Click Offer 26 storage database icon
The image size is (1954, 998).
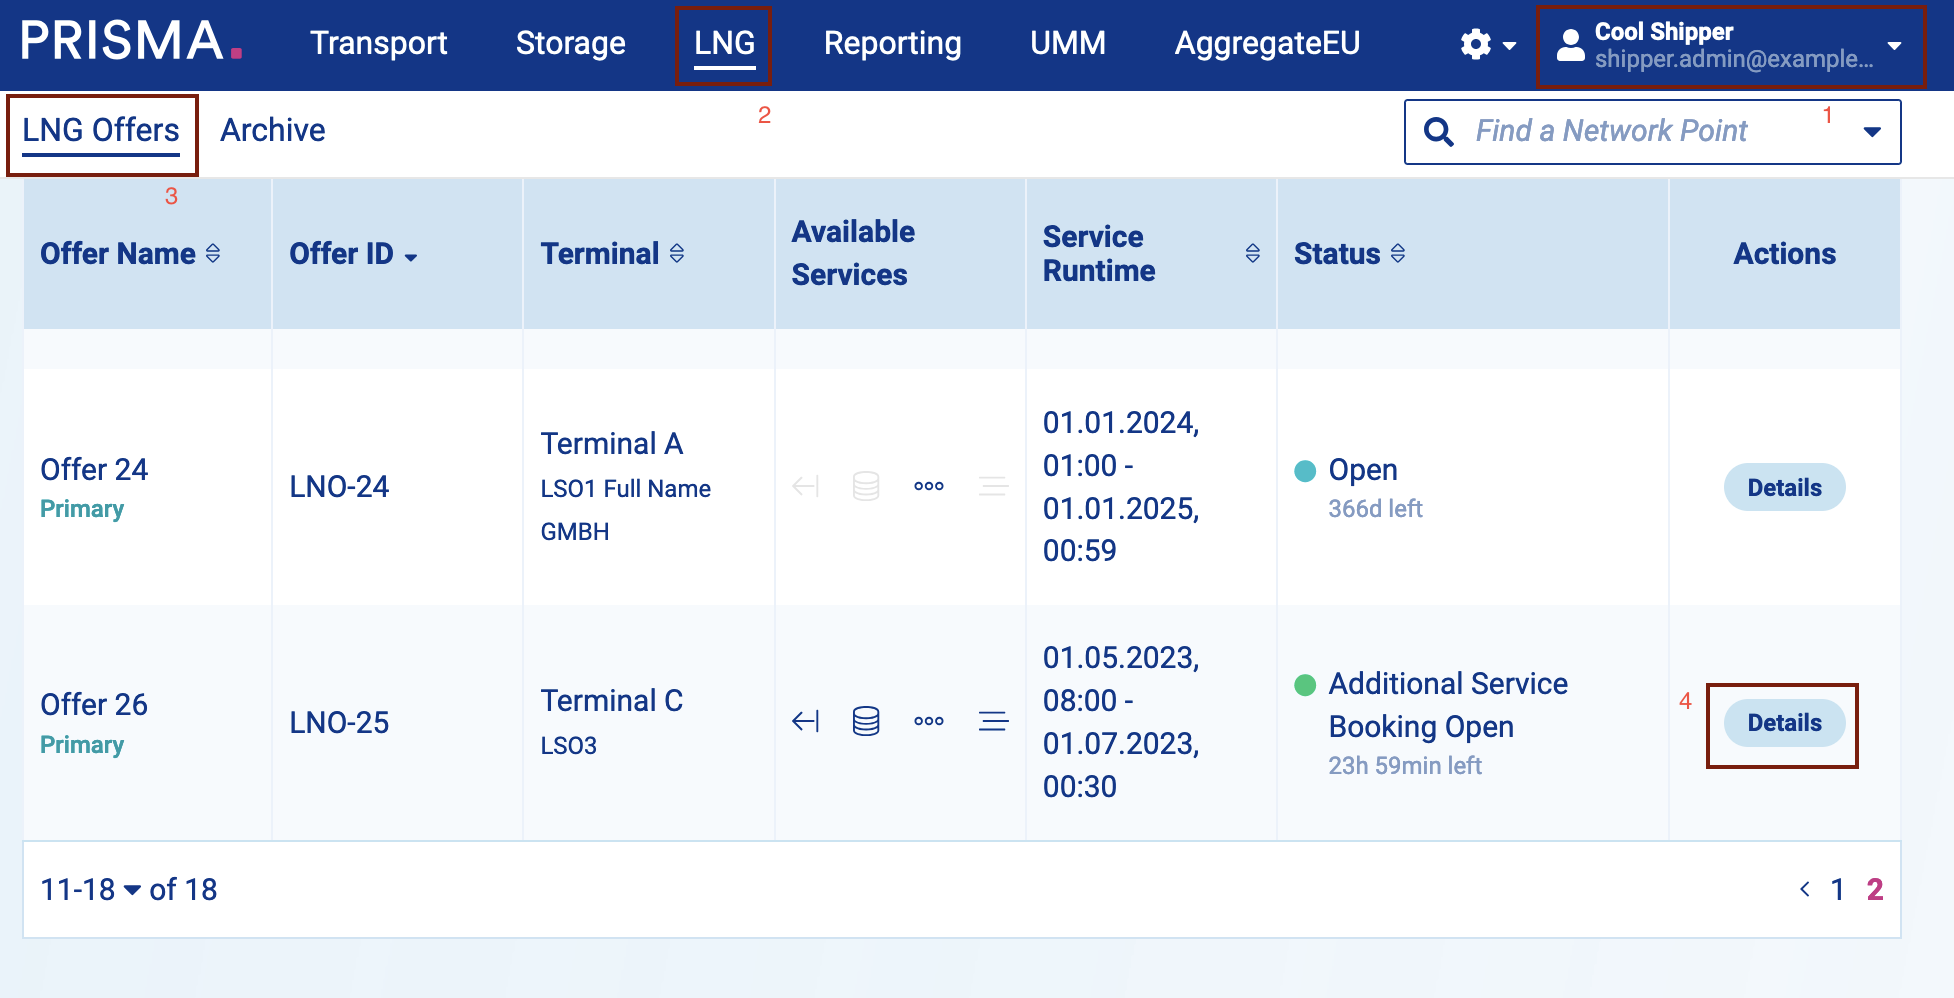866,721
